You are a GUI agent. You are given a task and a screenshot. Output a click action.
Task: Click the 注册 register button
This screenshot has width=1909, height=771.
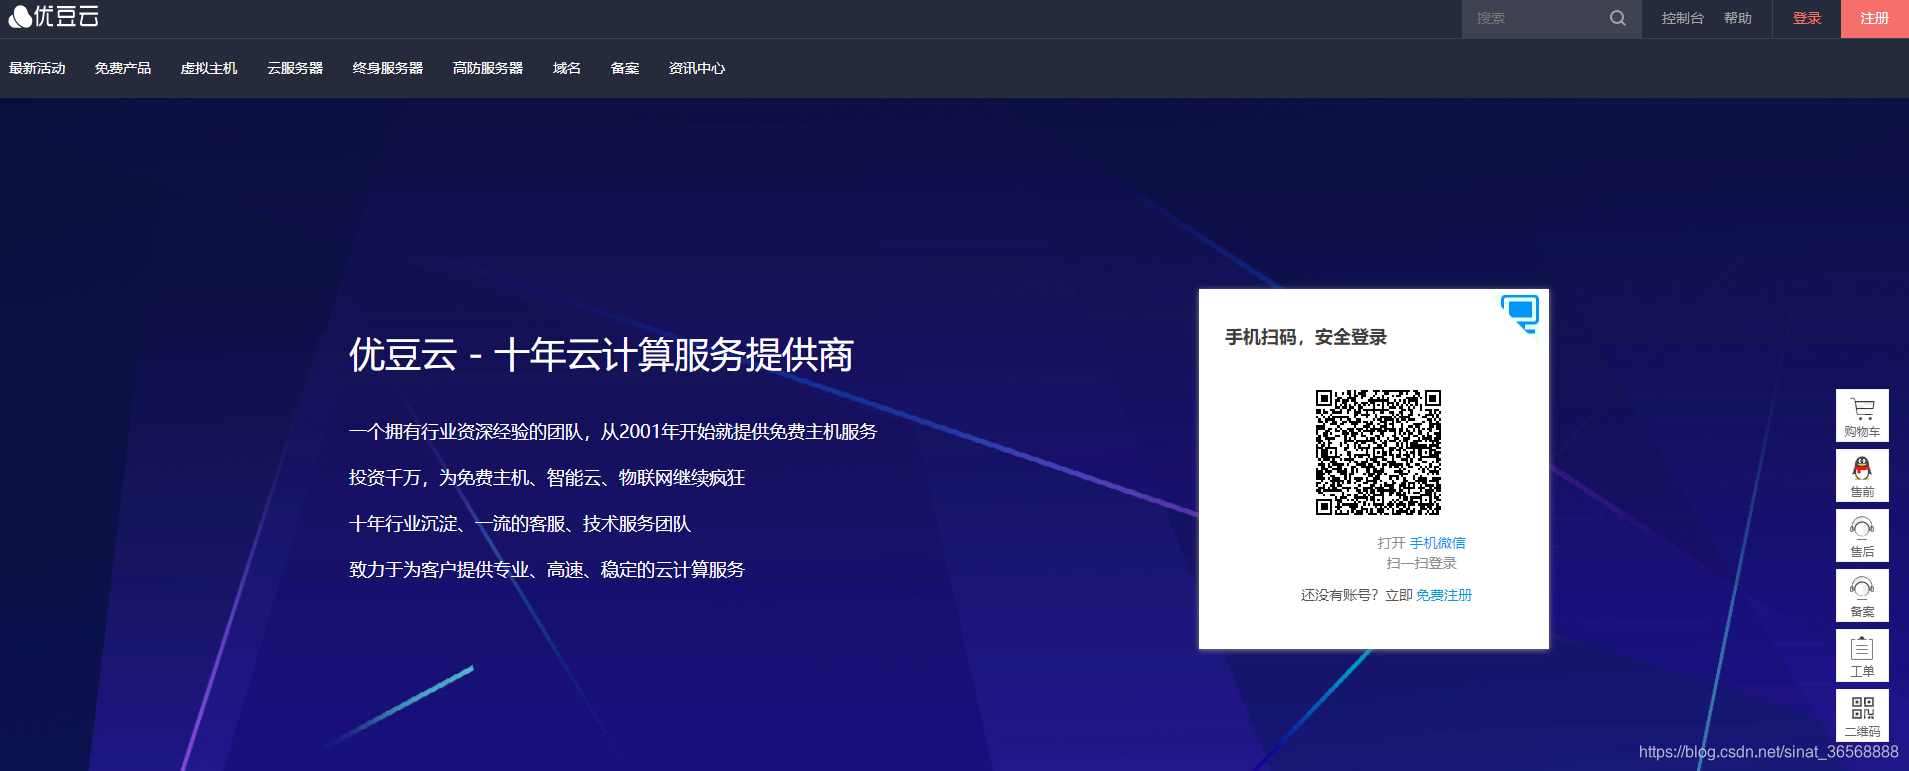(x=1875, y=18)
